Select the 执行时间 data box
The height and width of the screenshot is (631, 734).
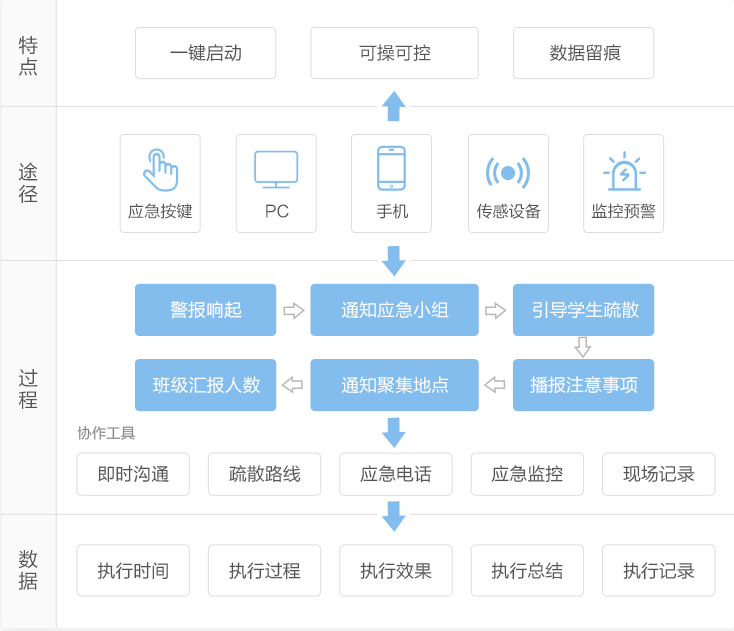[x=133, y=571]
